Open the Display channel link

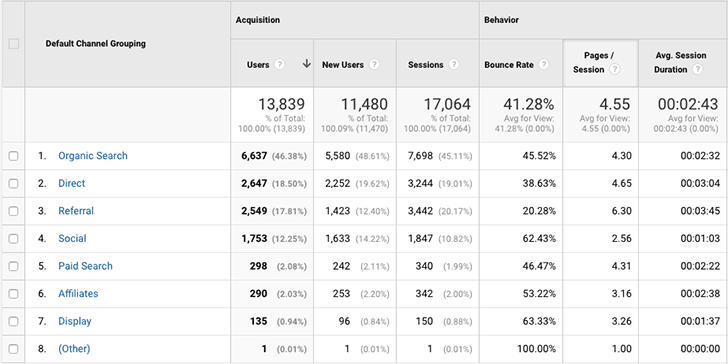pos(75,321)
